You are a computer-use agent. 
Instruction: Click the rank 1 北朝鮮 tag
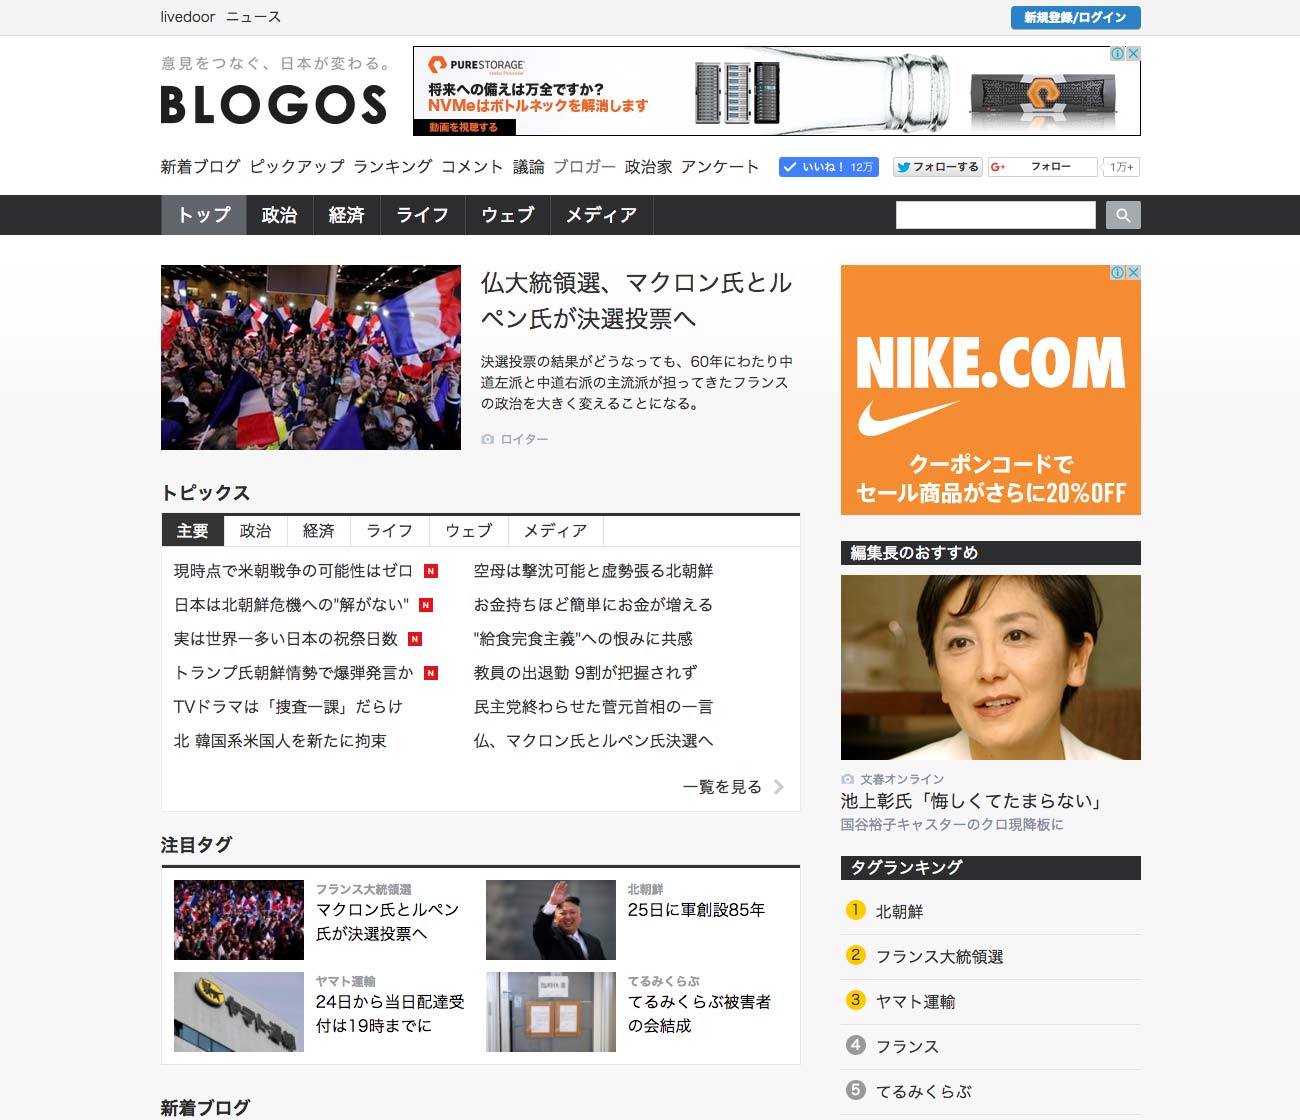(899, 911)
